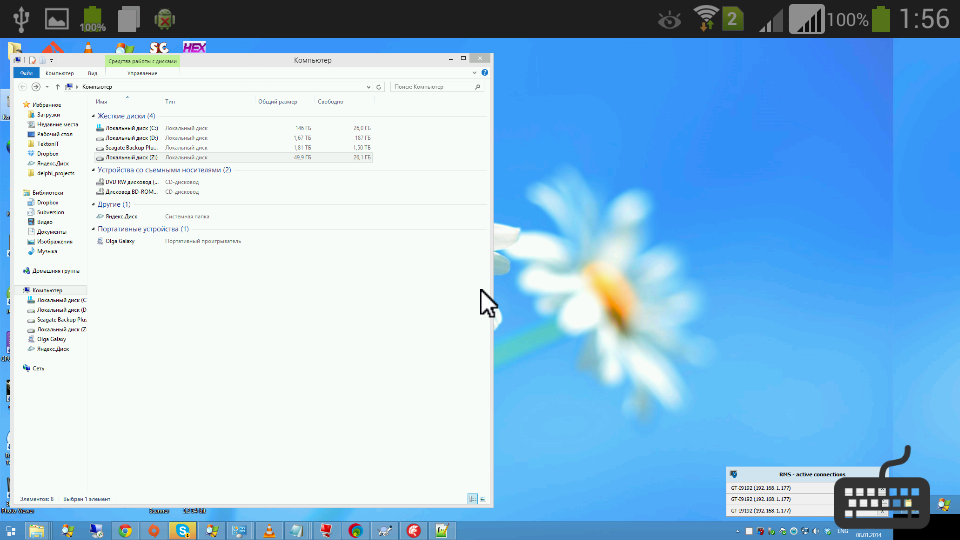Switch to details view toggle

(x=473, y=498)
